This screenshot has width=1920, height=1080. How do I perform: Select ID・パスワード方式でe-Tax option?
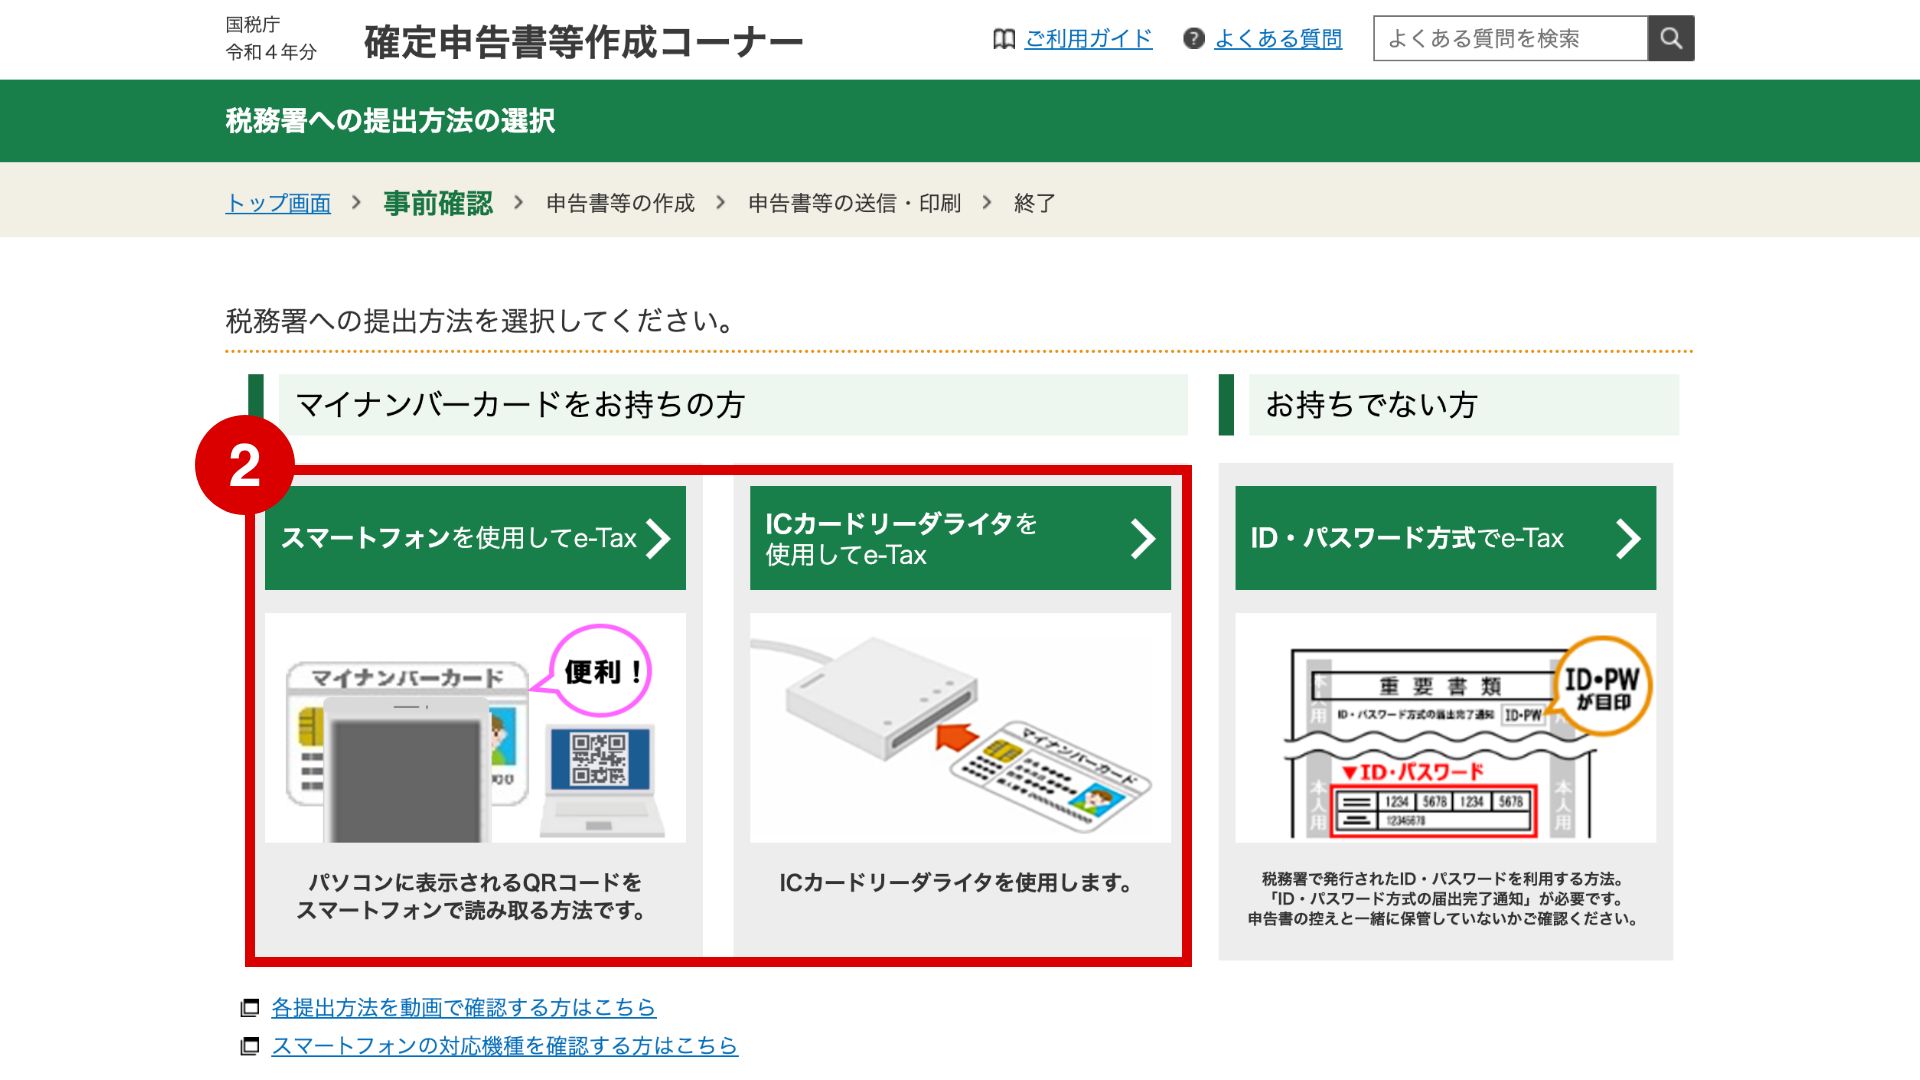1407,538
